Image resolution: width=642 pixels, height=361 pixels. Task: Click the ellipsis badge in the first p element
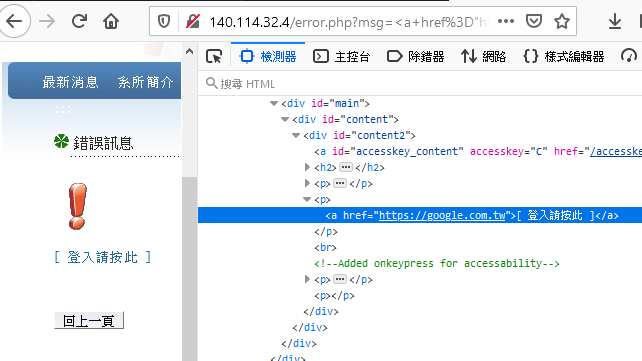[x=340, y=183]
